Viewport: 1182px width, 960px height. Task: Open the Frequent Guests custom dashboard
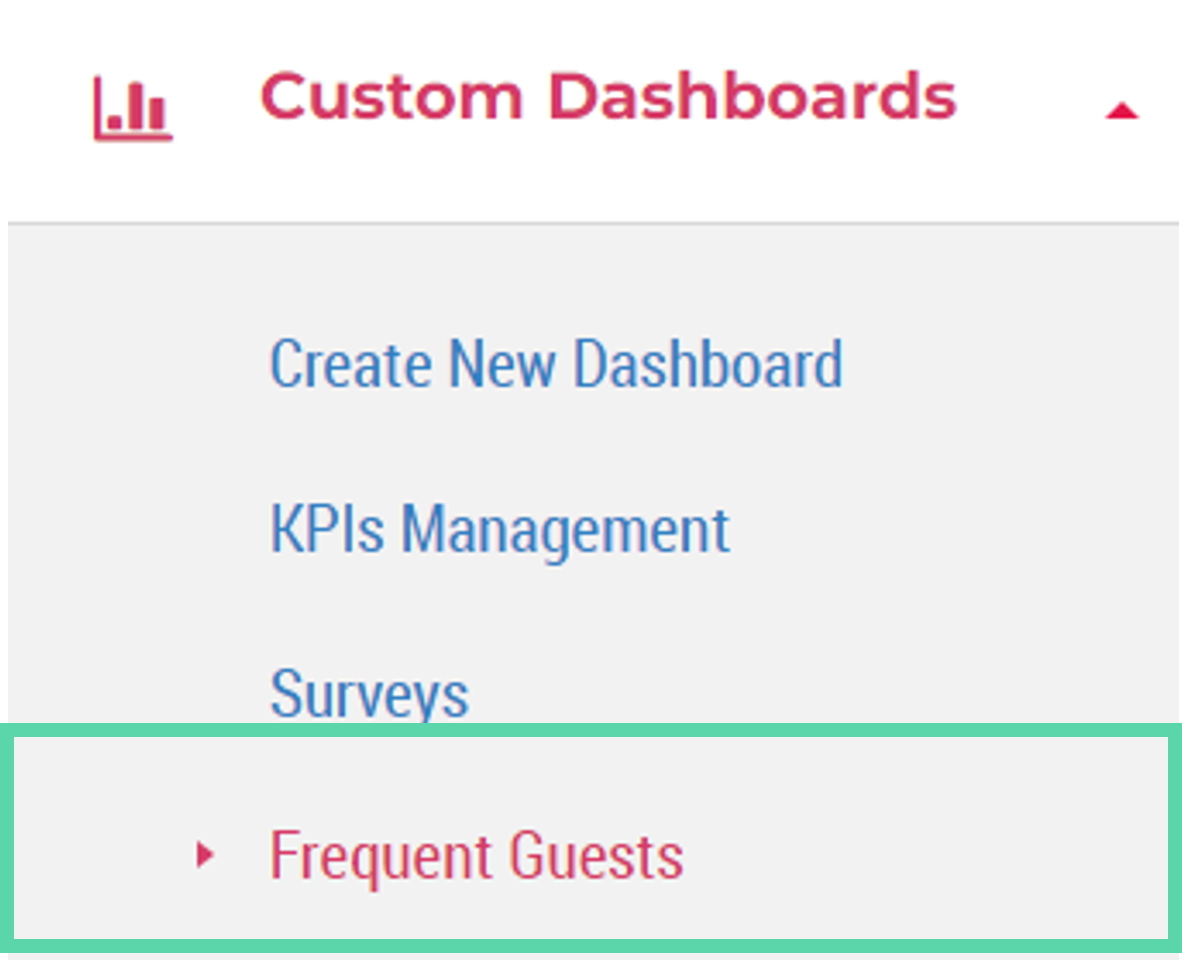(476, 855)
